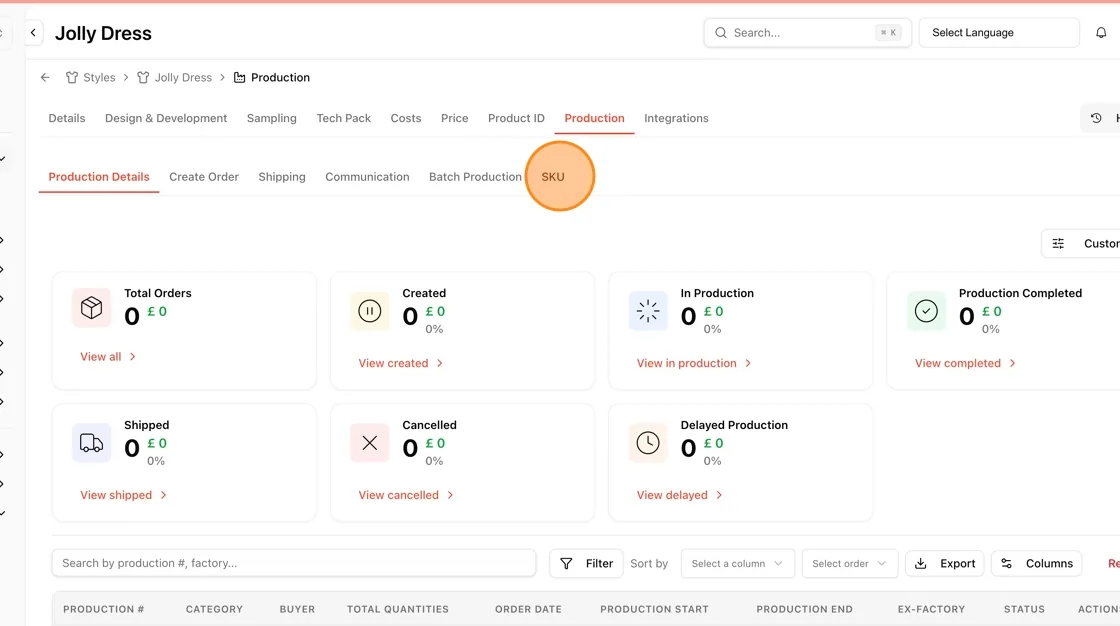The width and height of the screenshot is (1120, 626).
Task: Open the View in production link
Action: [x=694, y=363]
